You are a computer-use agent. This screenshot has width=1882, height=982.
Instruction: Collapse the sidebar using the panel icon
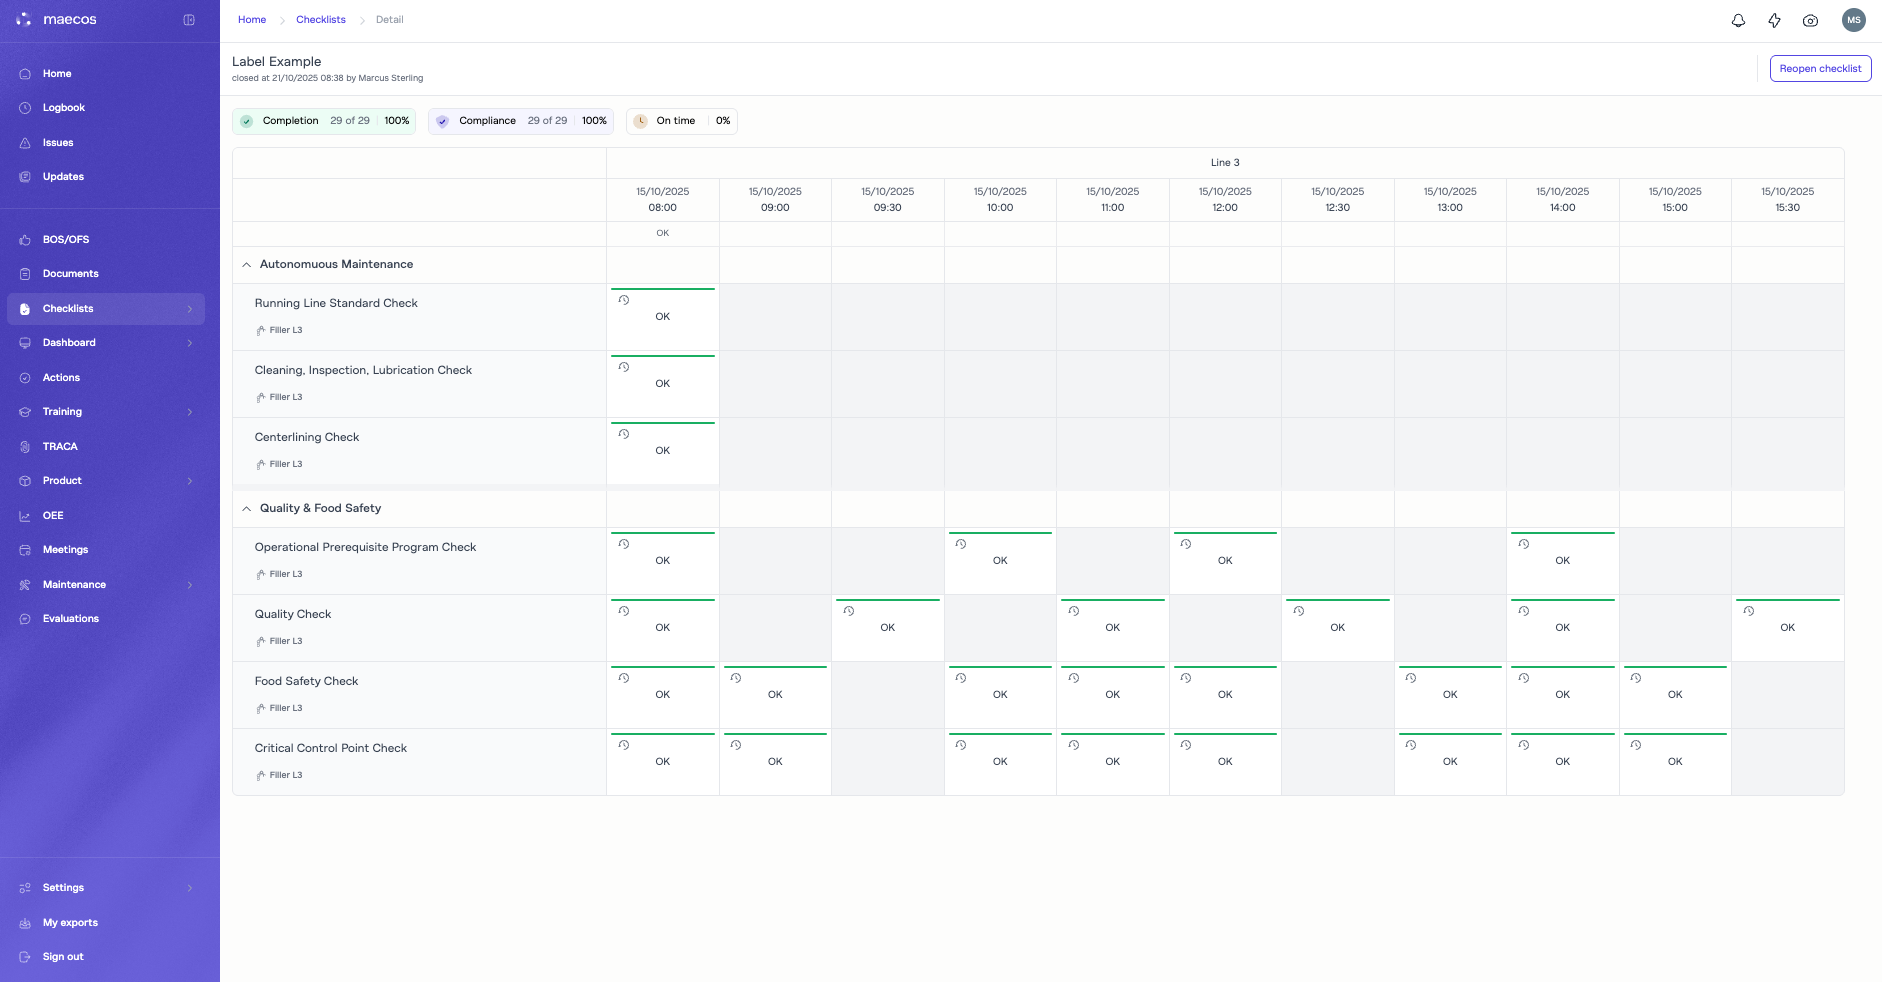click(x=189, y=20)
